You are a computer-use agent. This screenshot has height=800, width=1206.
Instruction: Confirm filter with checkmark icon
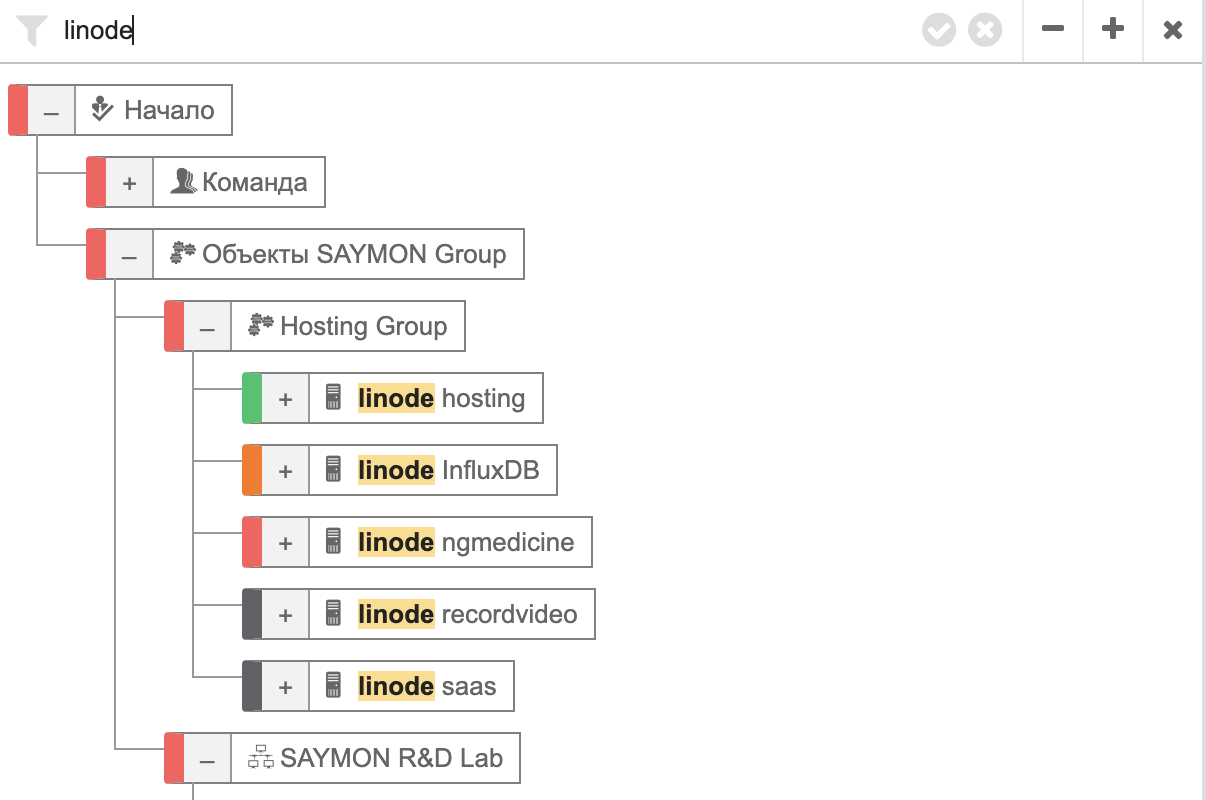(939, 30)
